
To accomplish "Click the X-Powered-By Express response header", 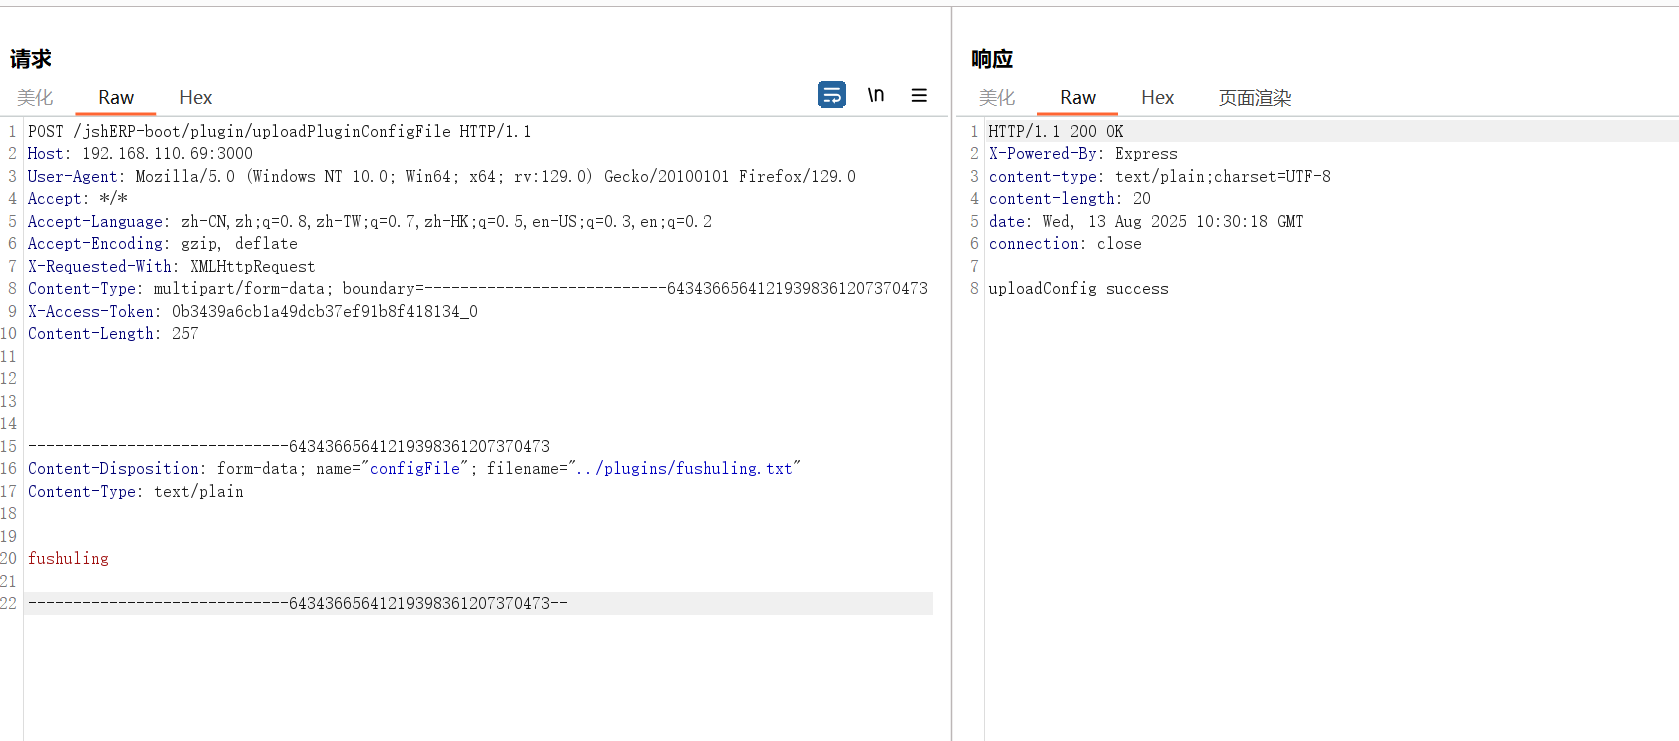I will 1082,154.
